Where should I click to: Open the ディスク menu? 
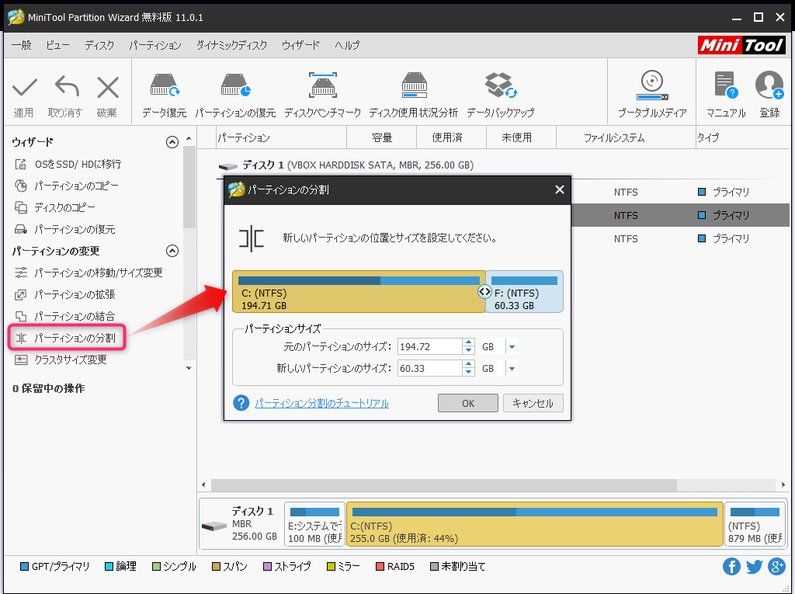click(x=99, y=45)
